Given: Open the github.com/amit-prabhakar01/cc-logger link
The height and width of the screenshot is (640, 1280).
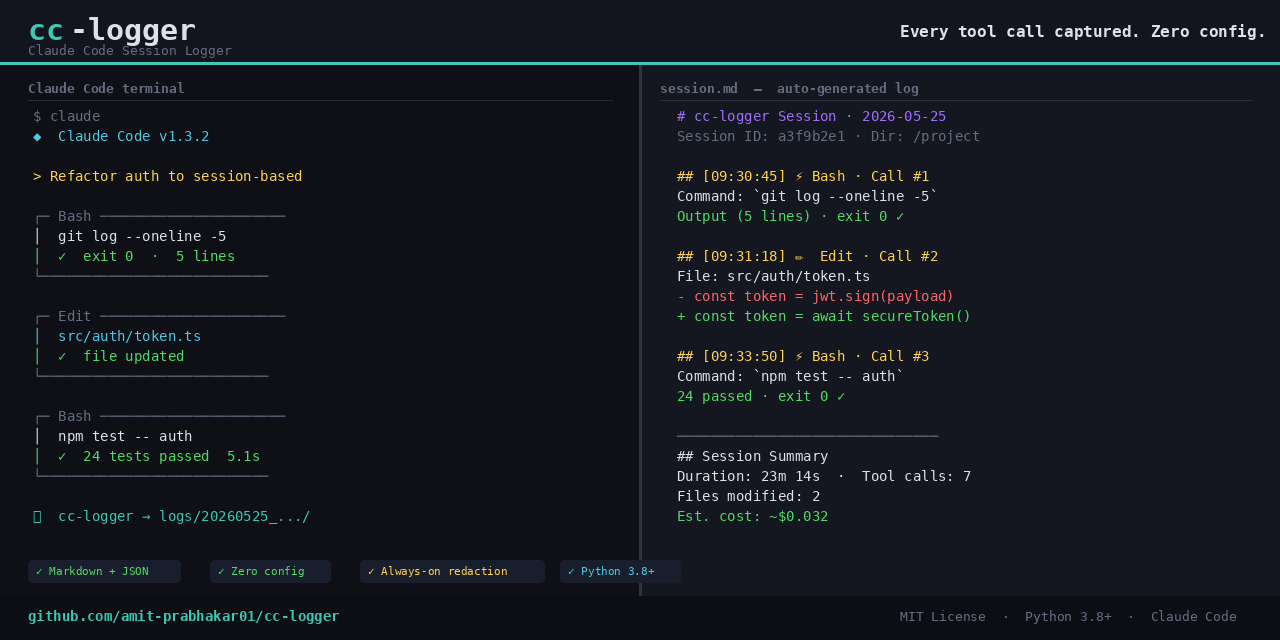Looking at the screenshot, I should click(183, 617).
